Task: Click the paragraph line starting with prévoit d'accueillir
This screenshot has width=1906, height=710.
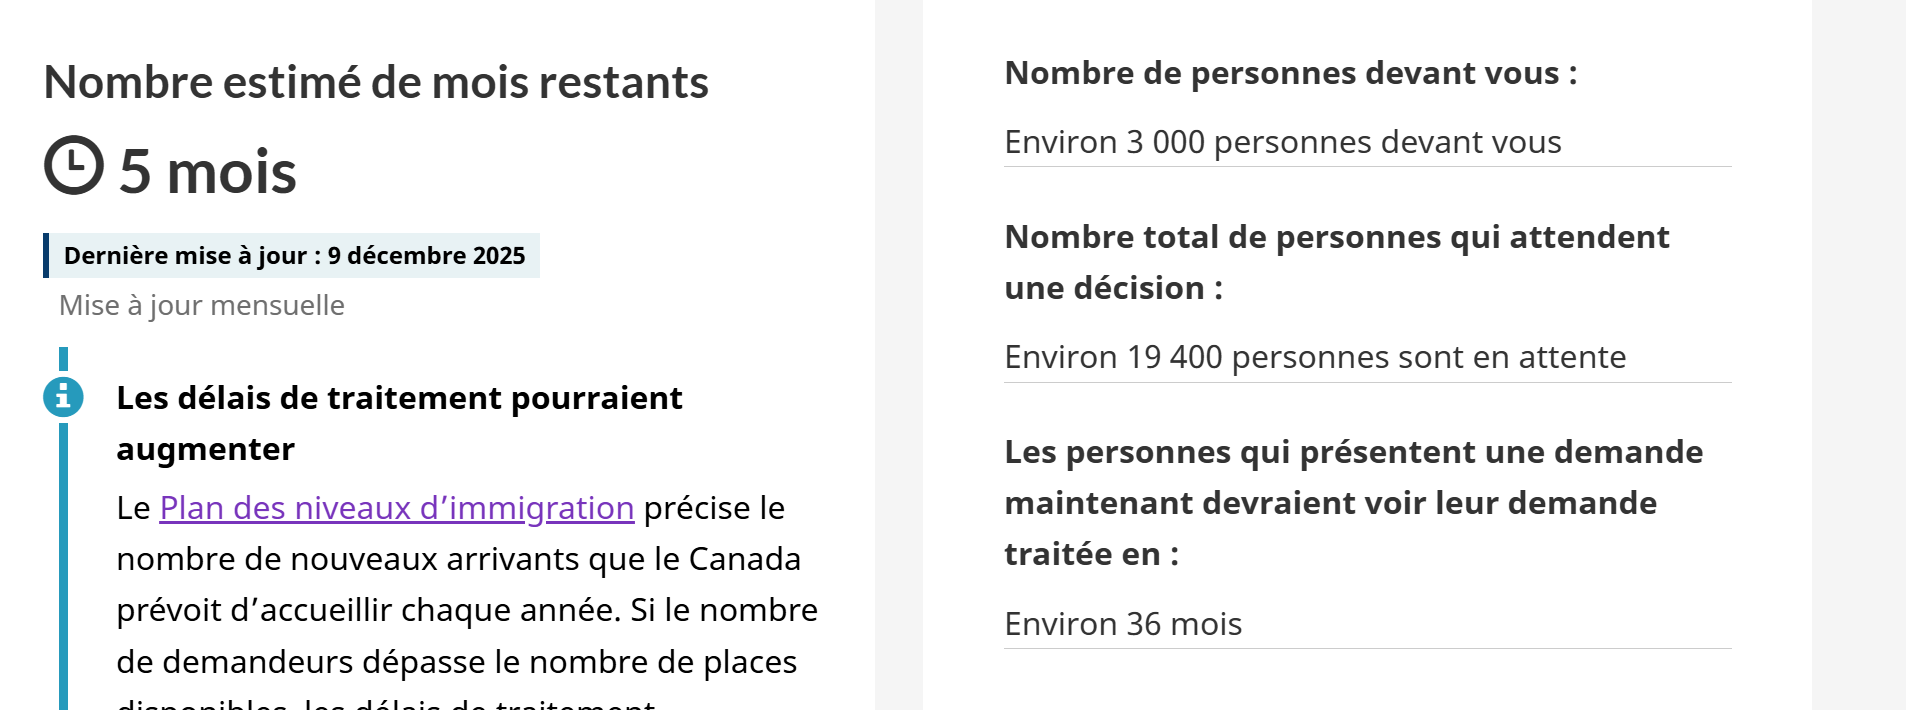Action: [466, 610]
